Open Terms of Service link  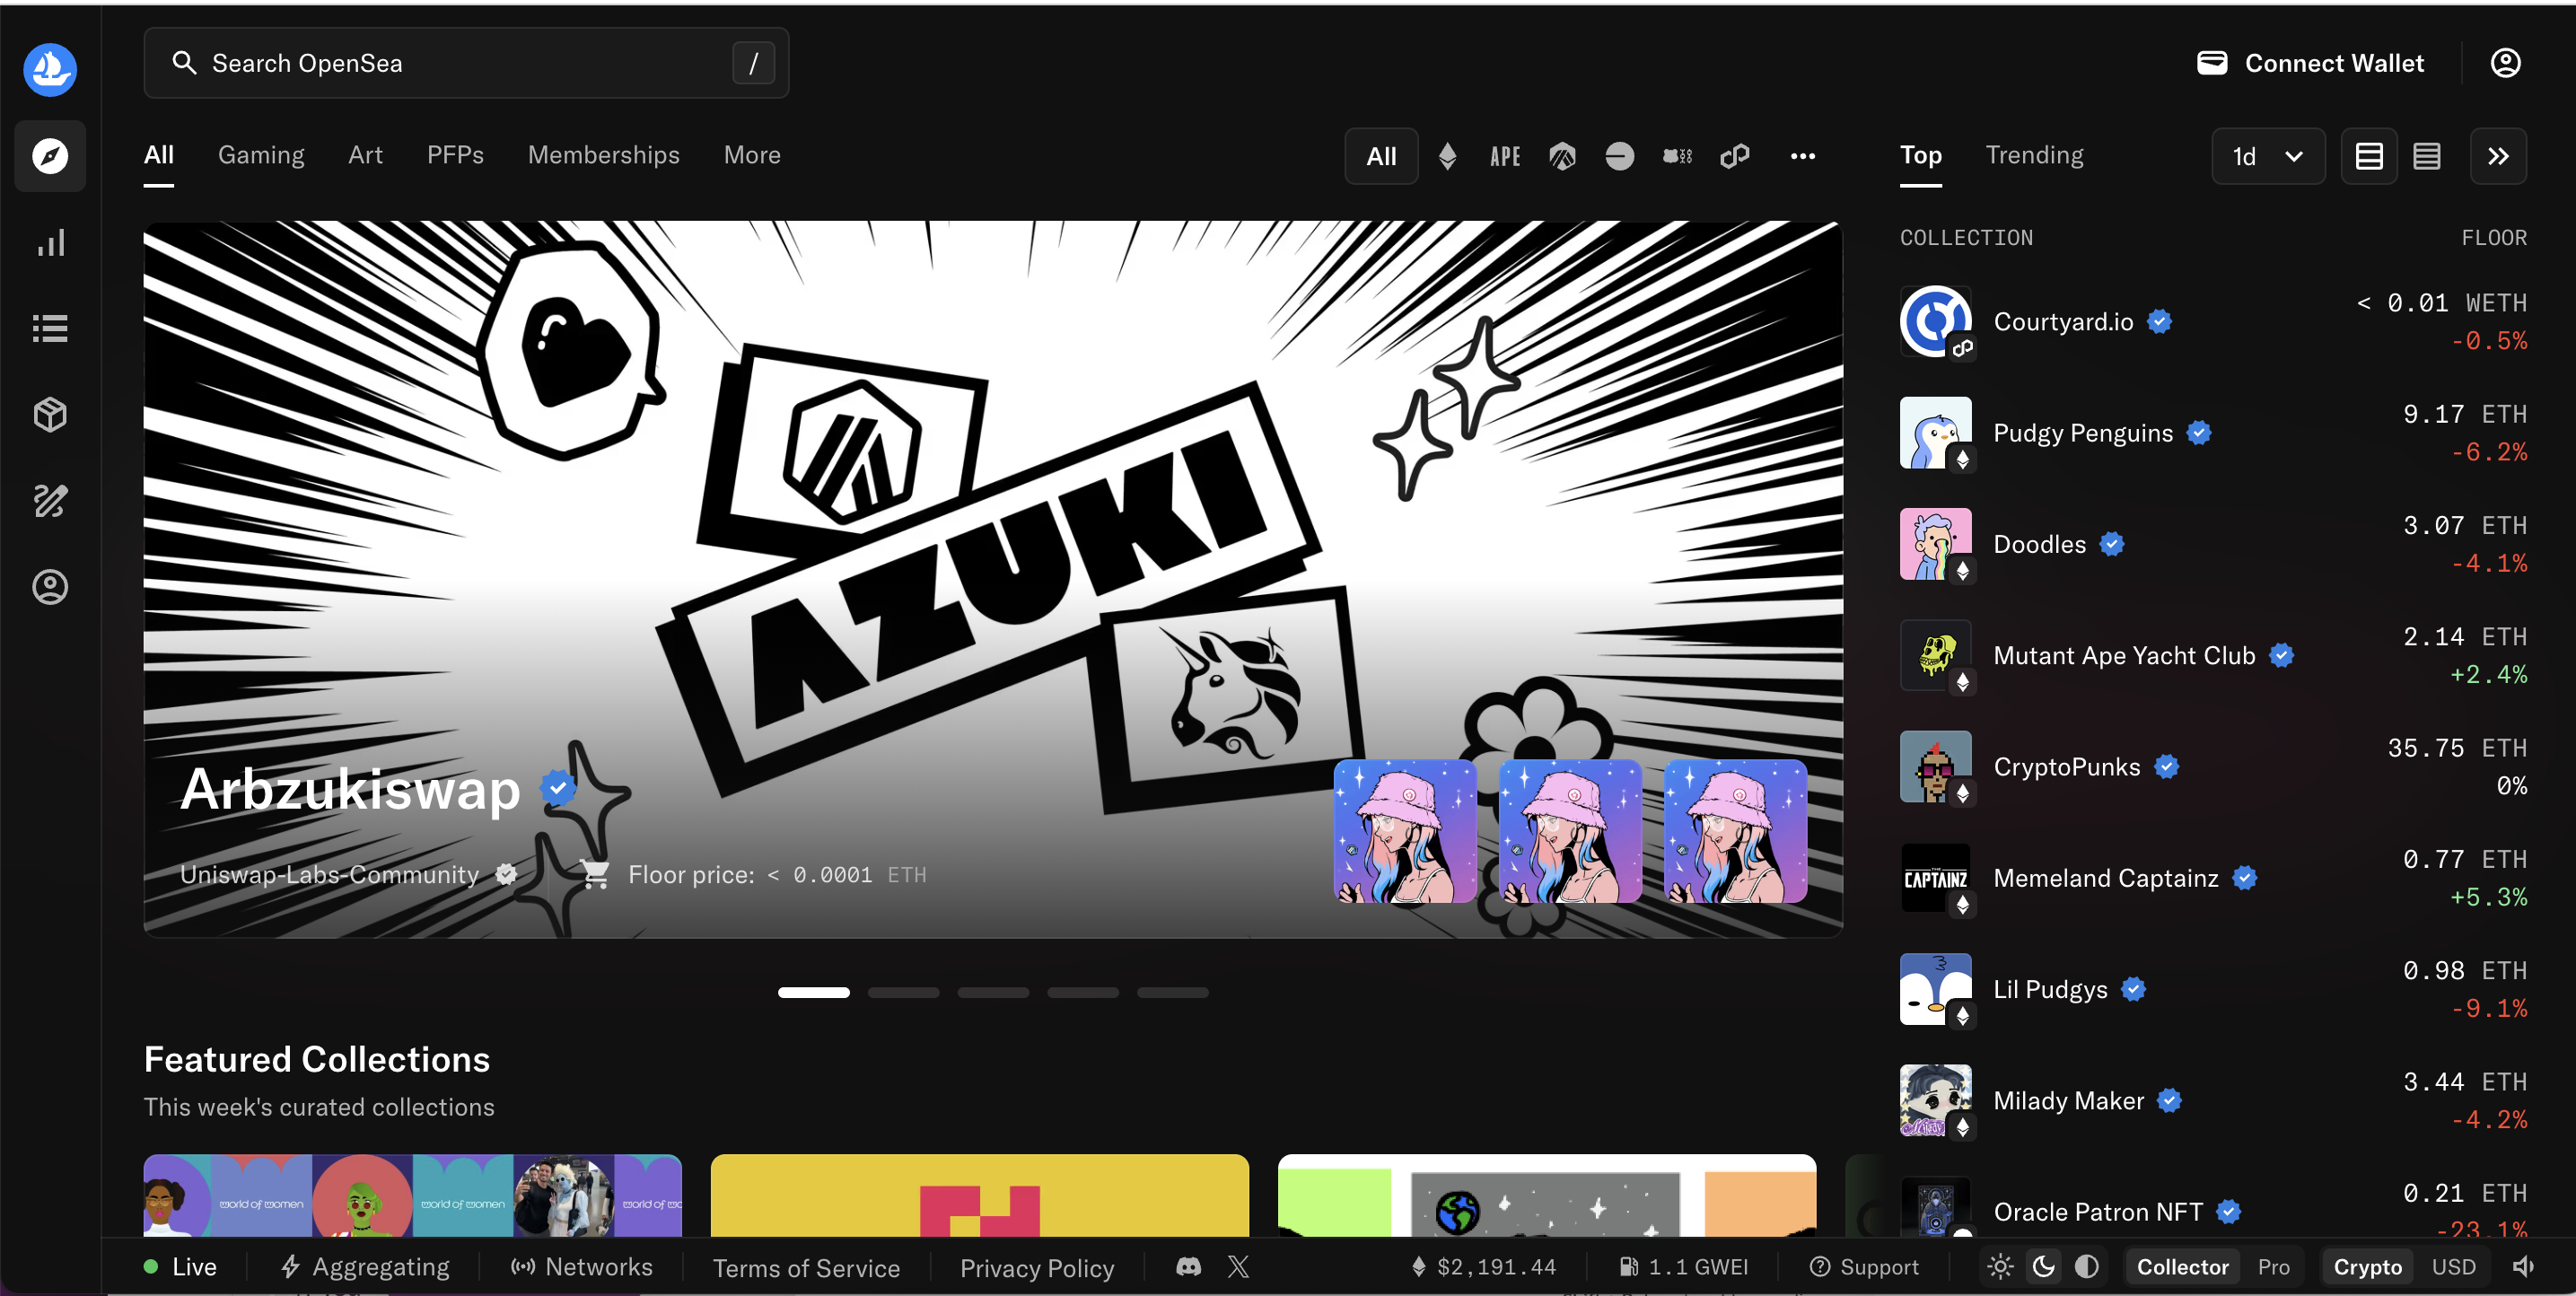806,1268
